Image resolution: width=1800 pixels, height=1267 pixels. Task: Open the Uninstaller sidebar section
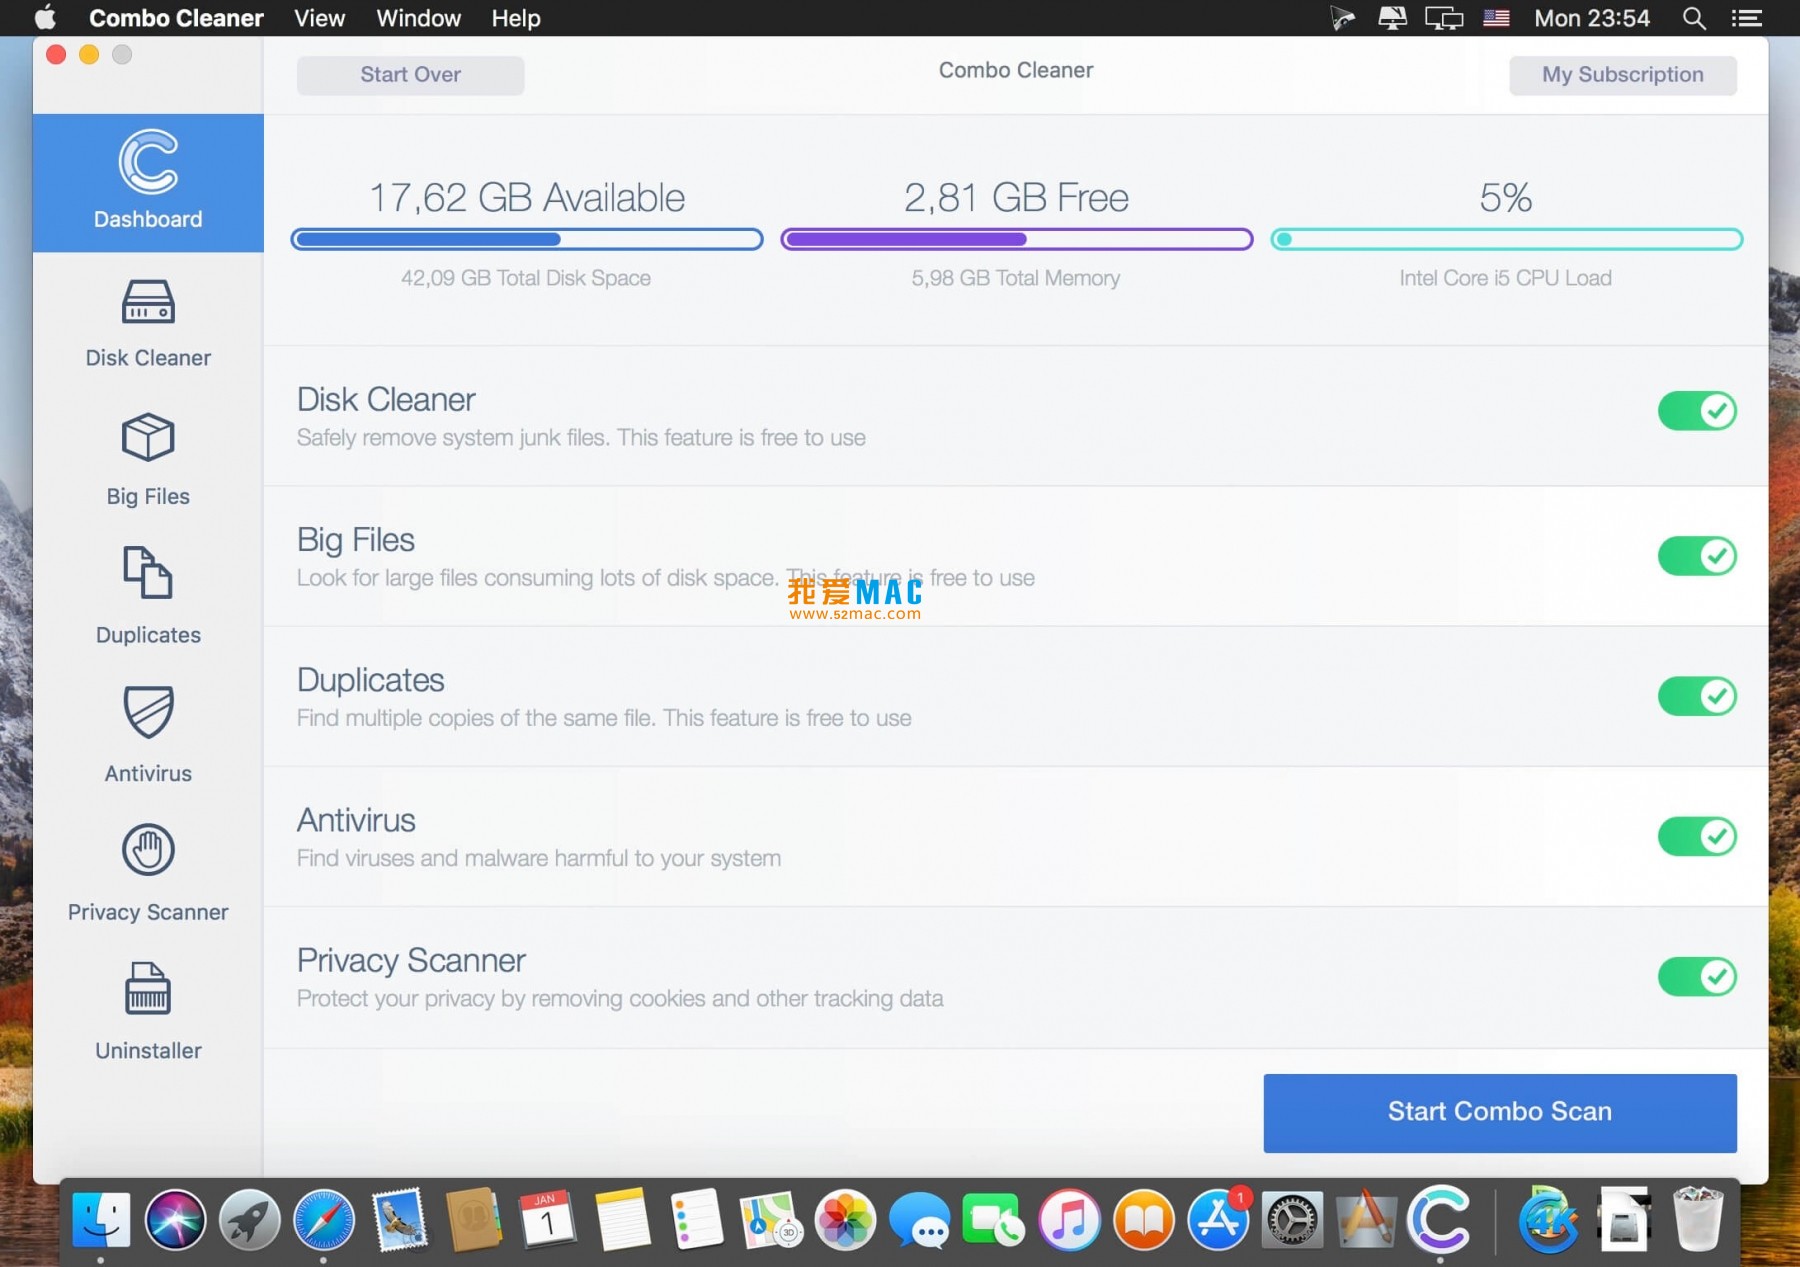148,1014
